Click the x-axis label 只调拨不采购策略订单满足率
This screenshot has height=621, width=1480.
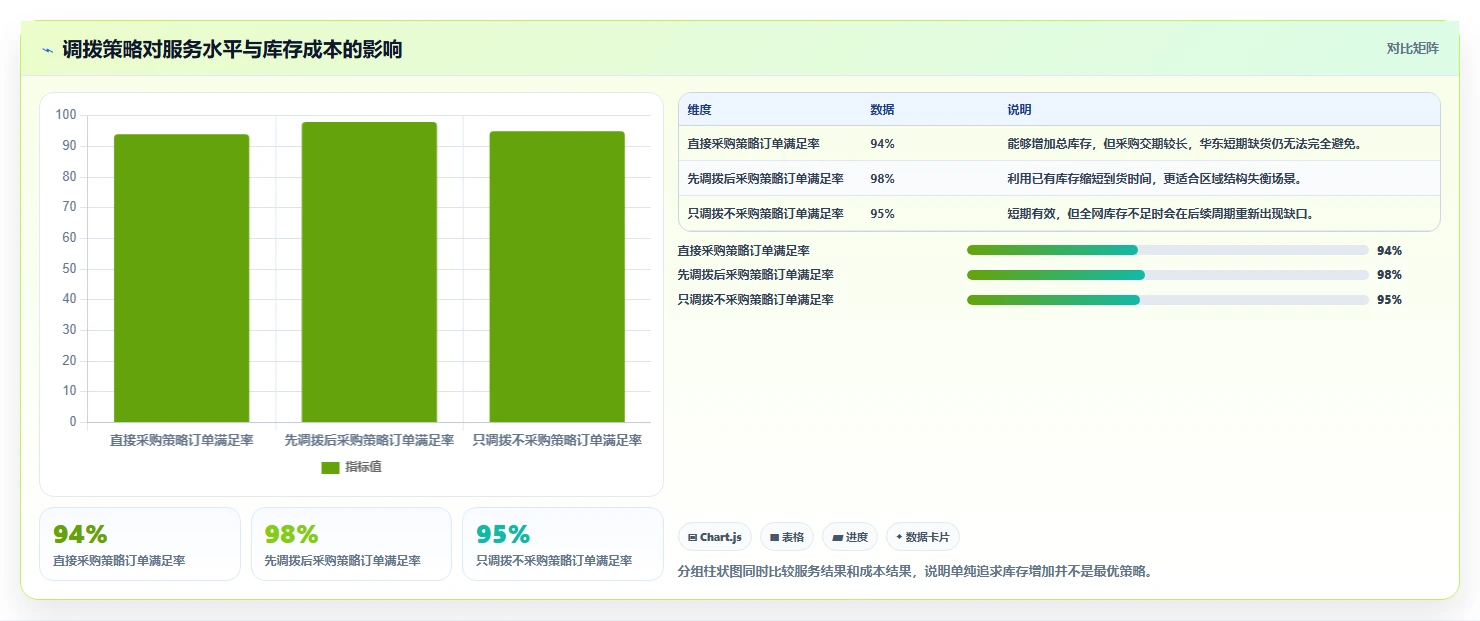click(557, 440)
